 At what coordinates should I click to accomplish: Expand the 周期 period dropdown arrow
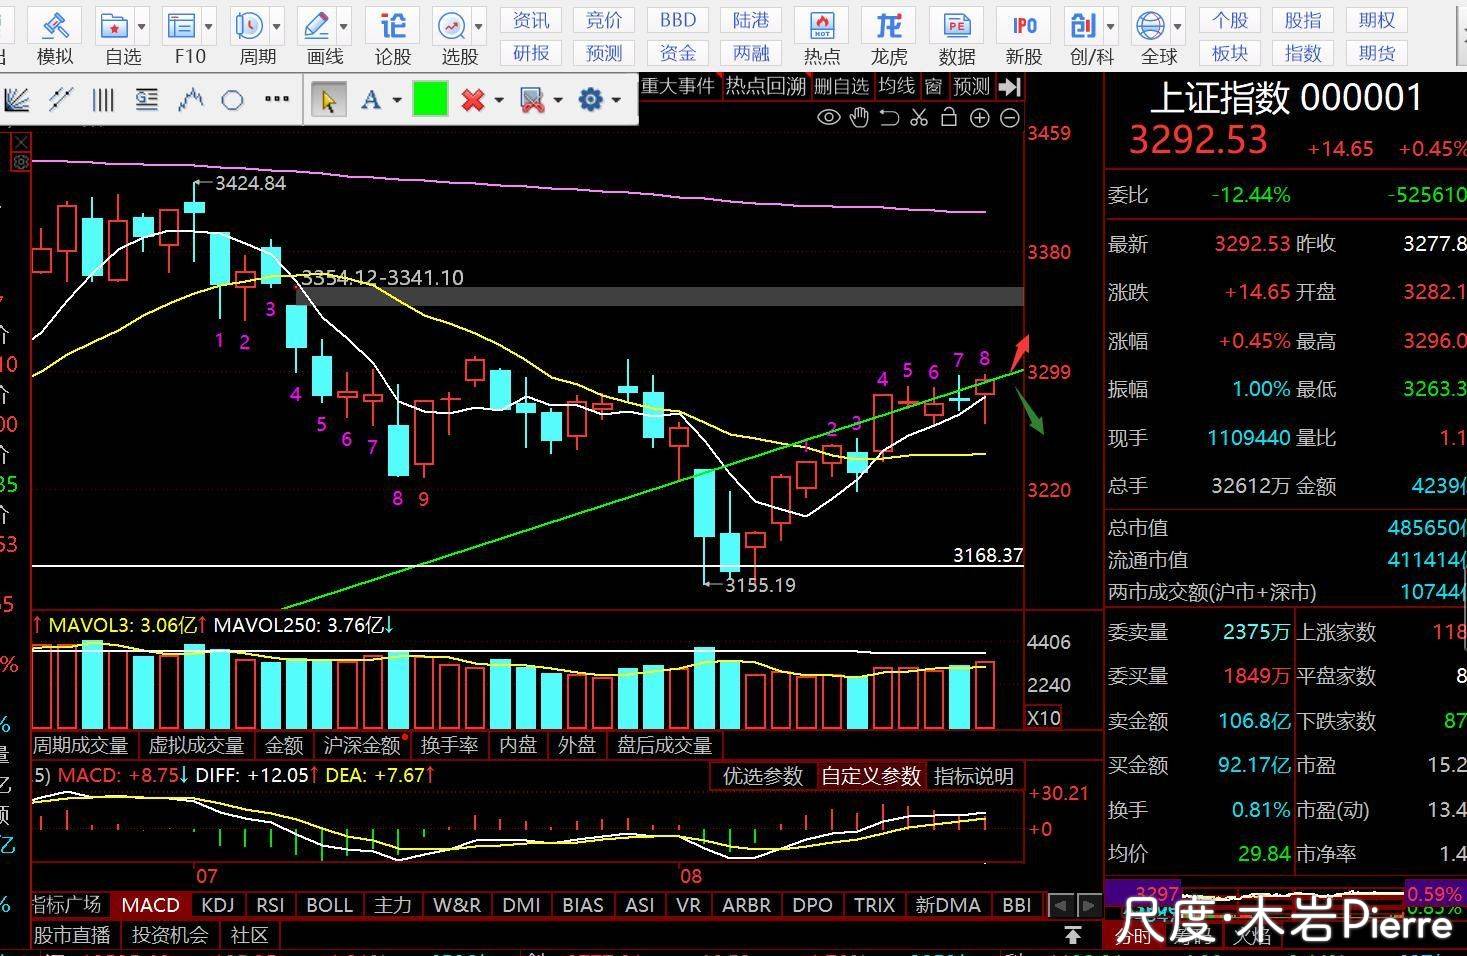(277, 26)
